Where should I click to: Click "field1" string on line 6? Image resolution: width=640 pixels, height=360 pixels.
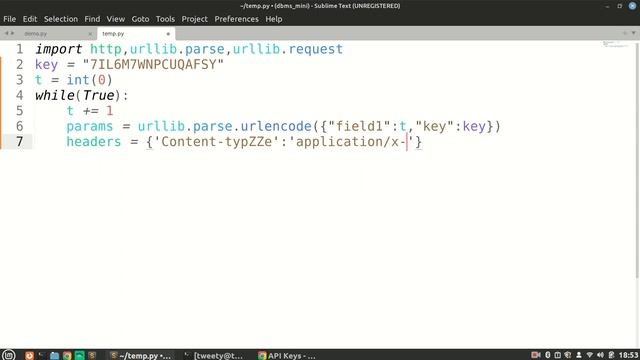coord(359,126)
